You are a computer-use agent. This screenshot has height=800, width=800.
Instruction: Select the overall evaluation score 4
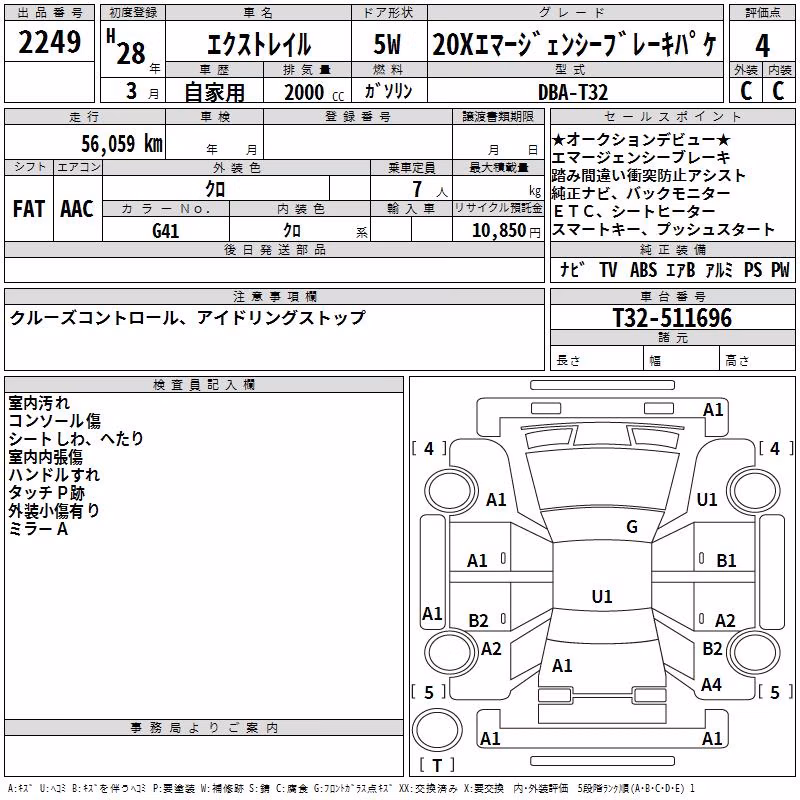762,45
